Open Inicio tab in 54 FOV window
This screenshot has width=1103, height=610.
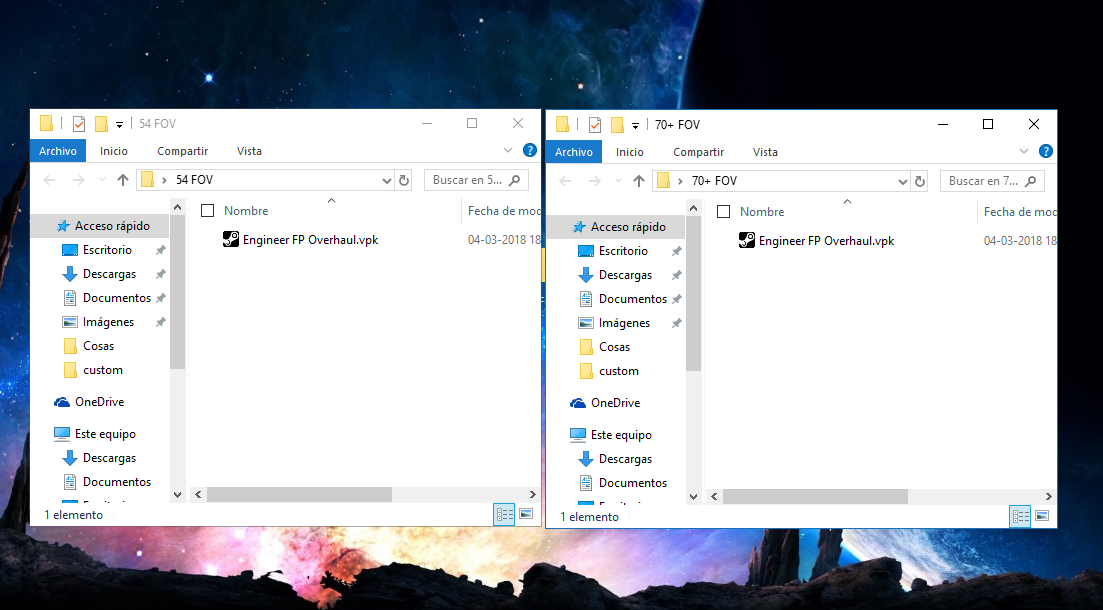(x=113, y=151)
